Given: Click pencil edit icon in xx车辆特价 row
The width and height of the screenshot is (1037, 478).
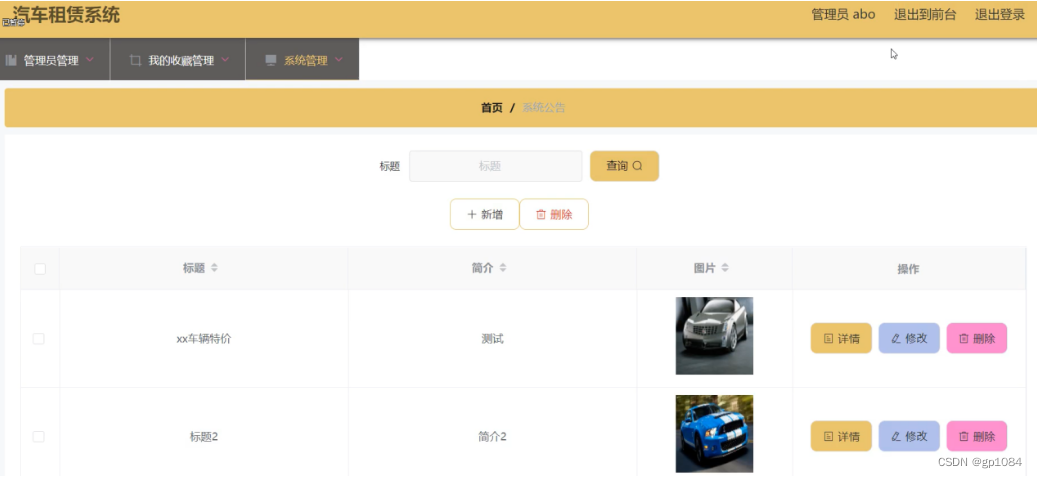Looking at the screenshot, I should [896, 339].
